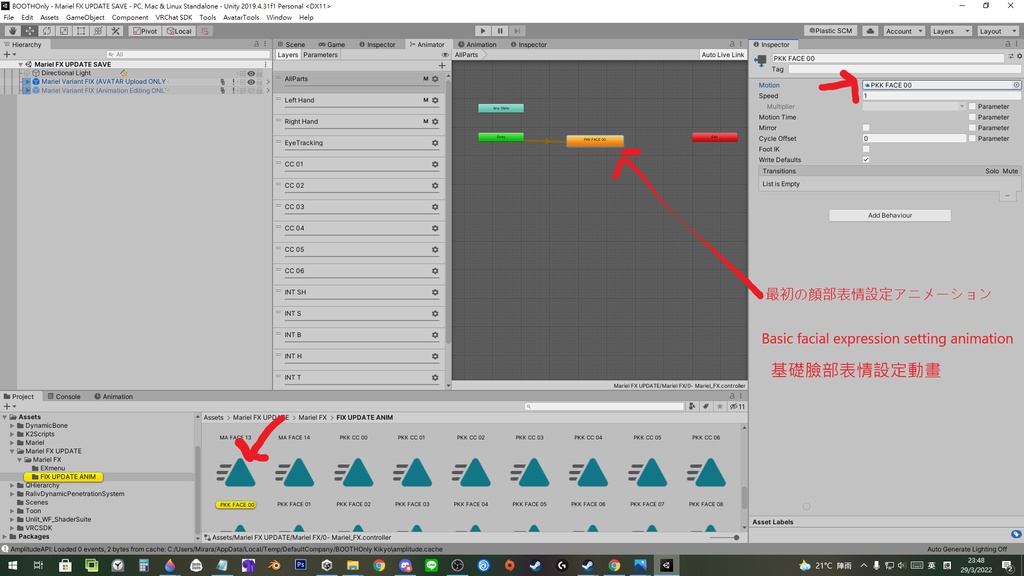Select the Rotate tool in toolbar
Viewport: 1024px width, 576px height.
[46, 31]
